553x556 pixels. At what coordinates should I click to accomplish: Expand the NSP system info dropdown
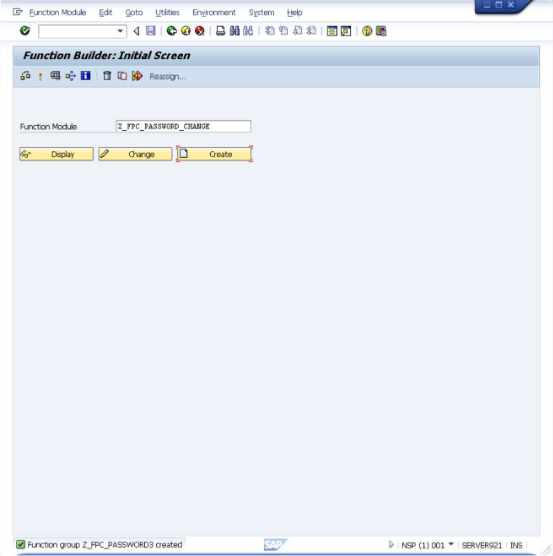451,544
